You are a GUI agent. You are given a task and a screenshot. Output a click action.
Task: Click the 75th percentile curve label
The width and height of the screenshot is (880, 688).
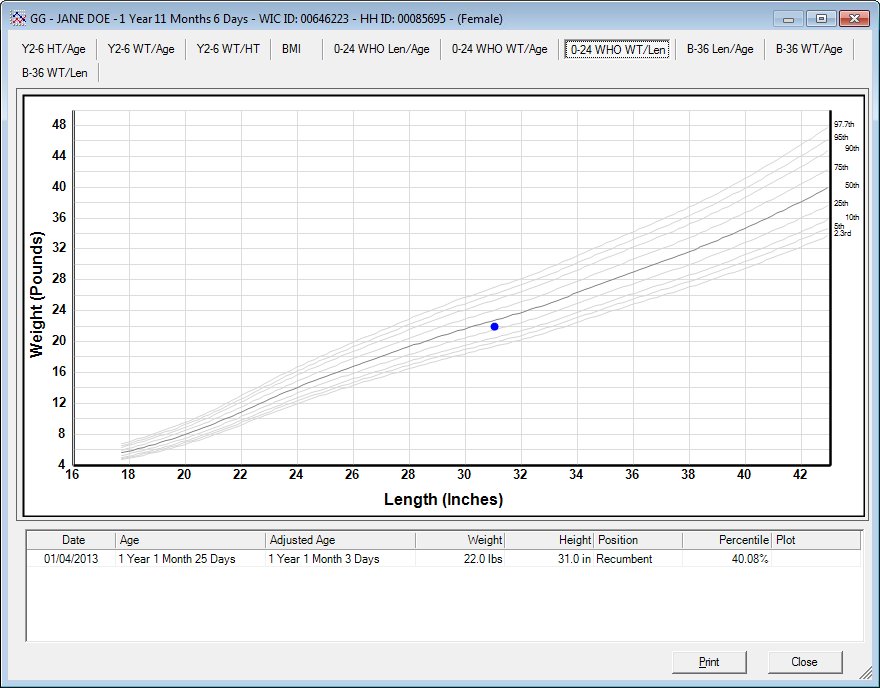[841, 167]
